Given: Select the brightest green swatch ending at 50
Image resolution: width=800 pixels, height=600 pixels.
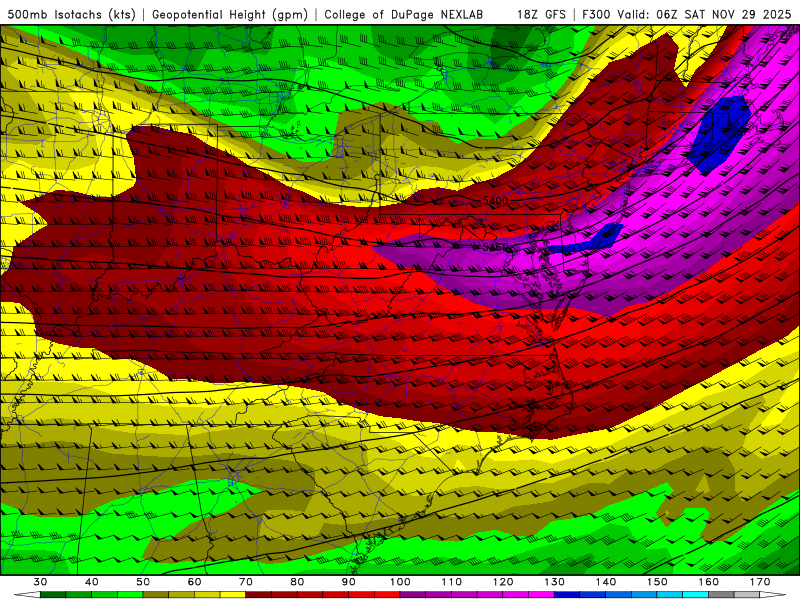Looking at the screenshot, I should point(130,595).
